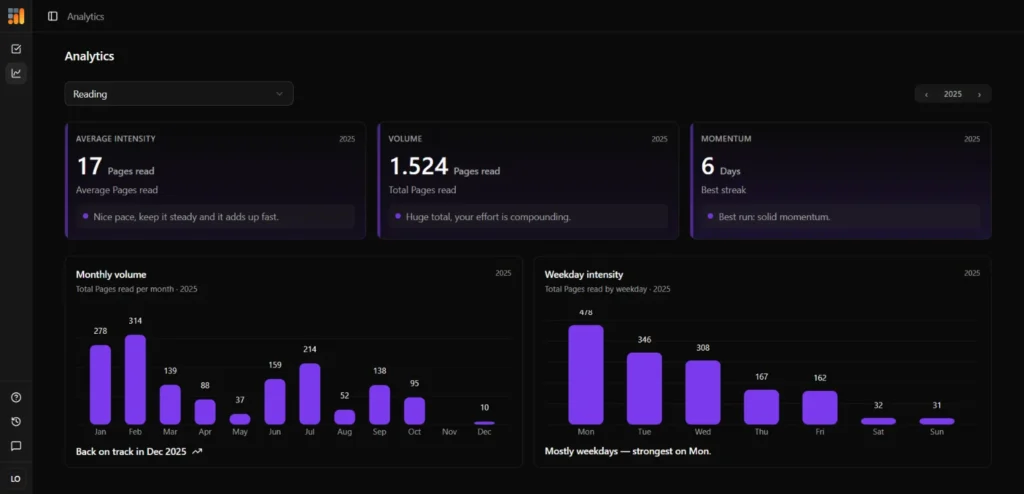Click the 17 average pages value
1024x494 pixels.
pos(89,167)
